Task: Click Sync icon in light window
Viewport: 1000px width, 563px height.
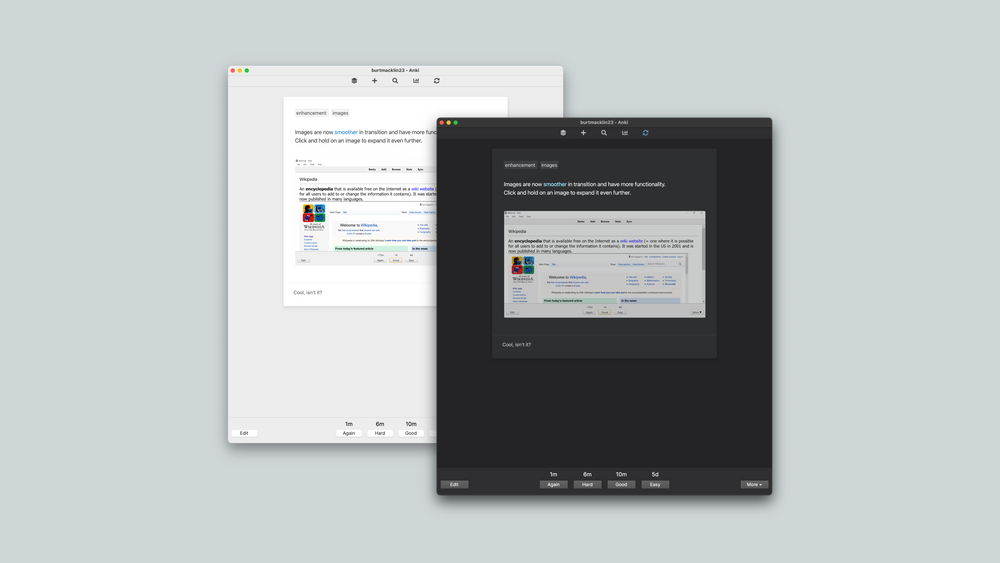Action: tap(436, 81)
